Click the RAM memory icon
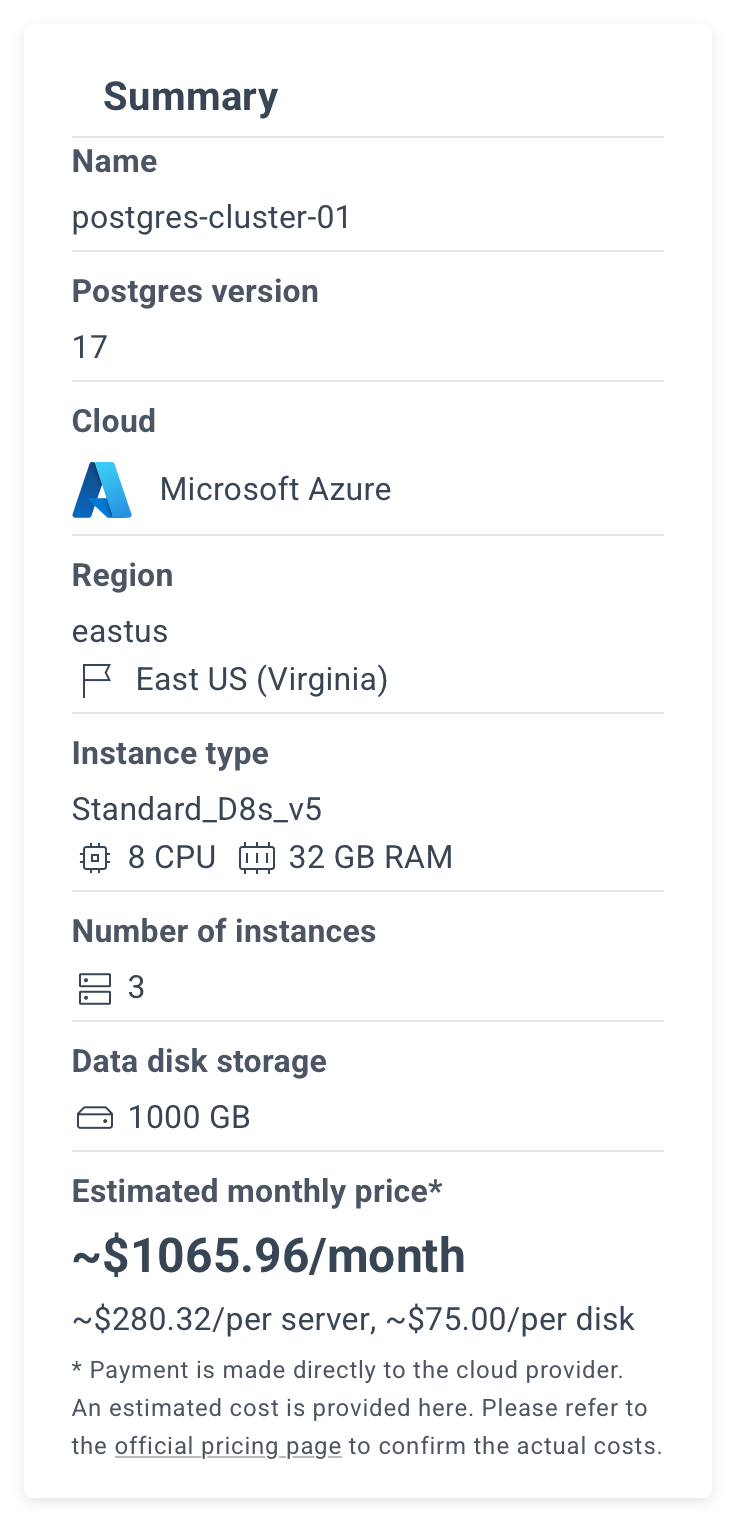This screenshot has width=736, height=1528. (256, 858)
